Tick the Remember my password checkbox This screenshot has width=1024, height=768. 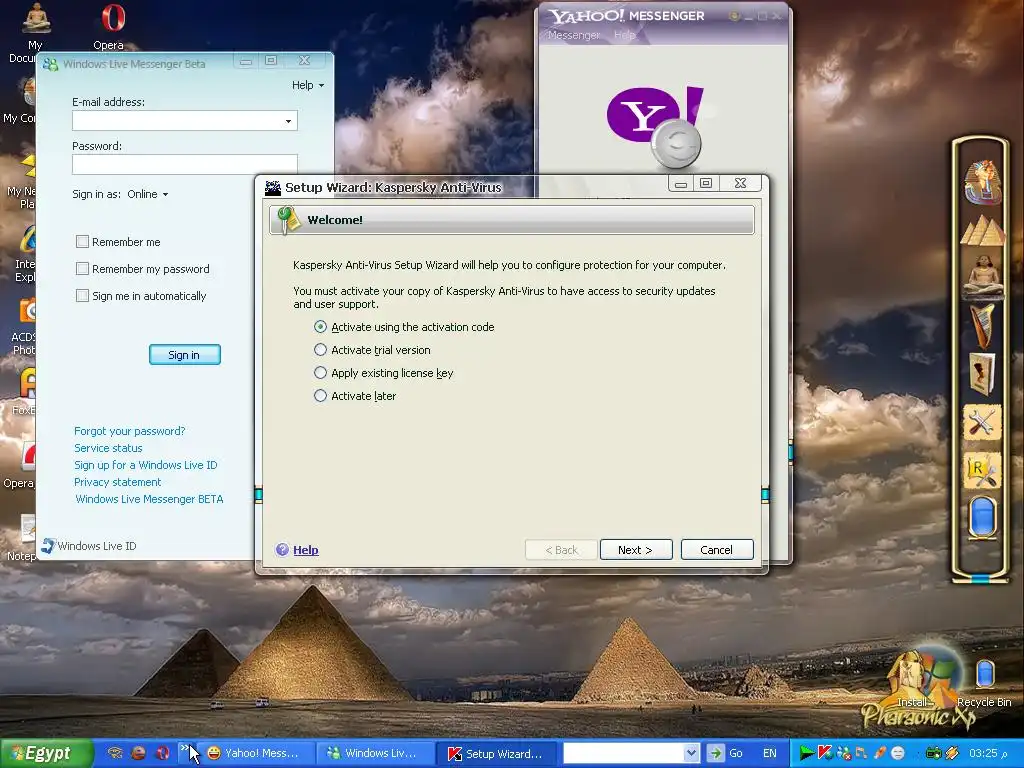click(82, 268)
